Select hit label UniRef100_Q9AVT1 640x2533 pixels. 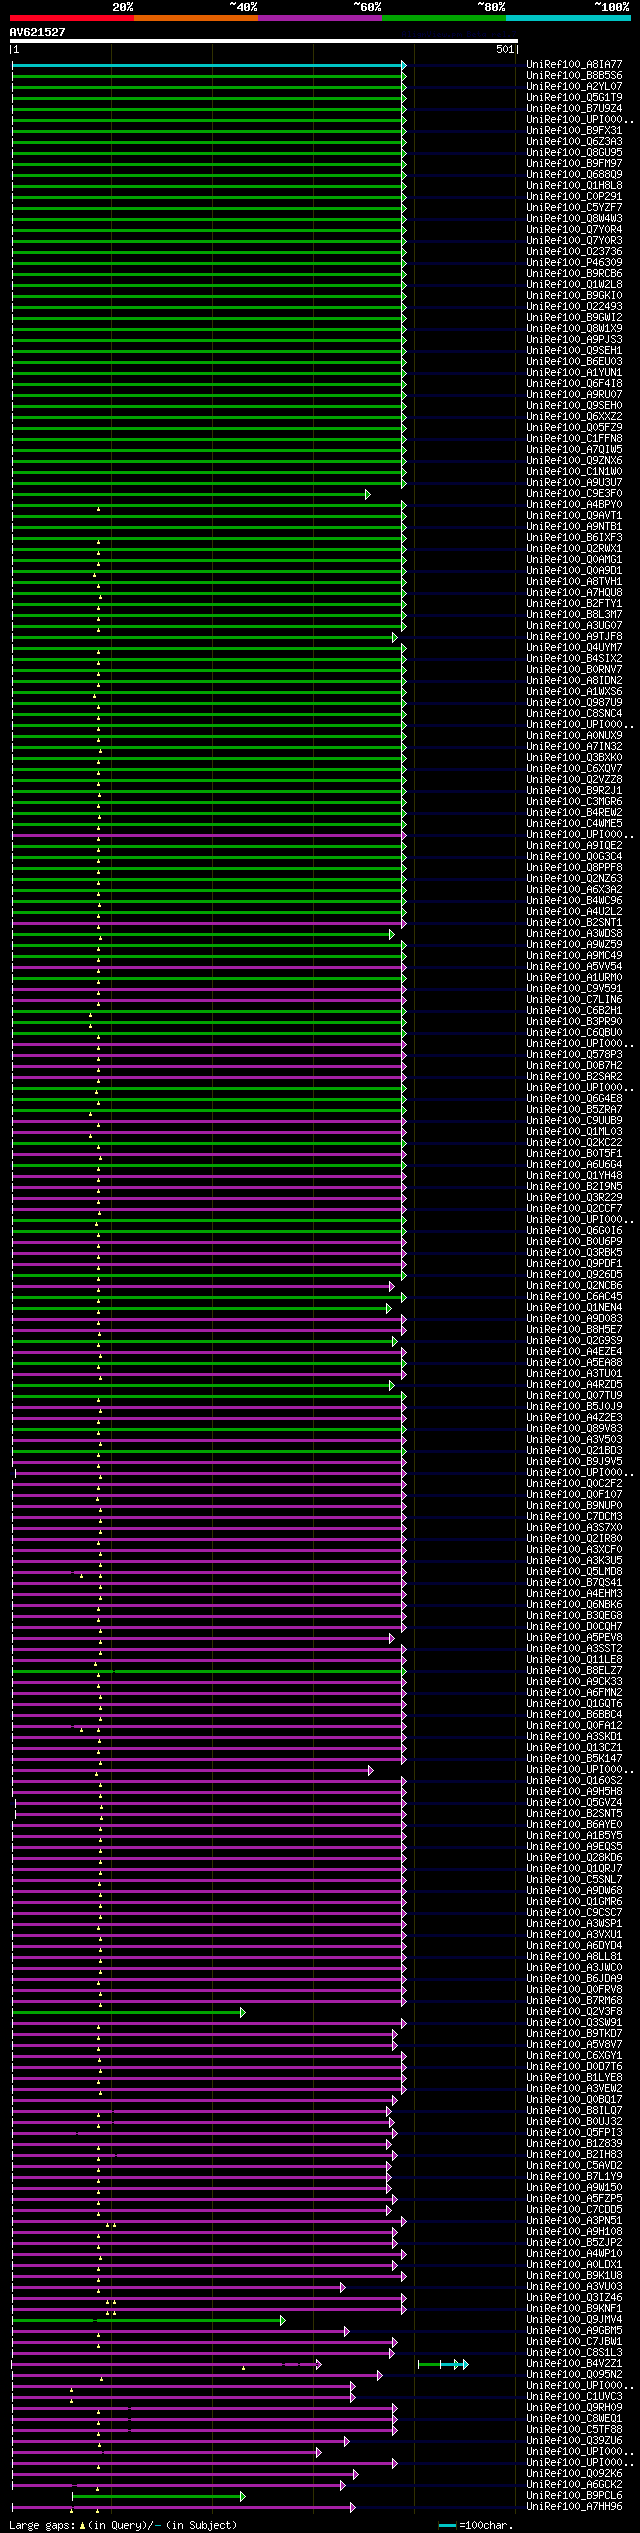[x=574, y=516]
